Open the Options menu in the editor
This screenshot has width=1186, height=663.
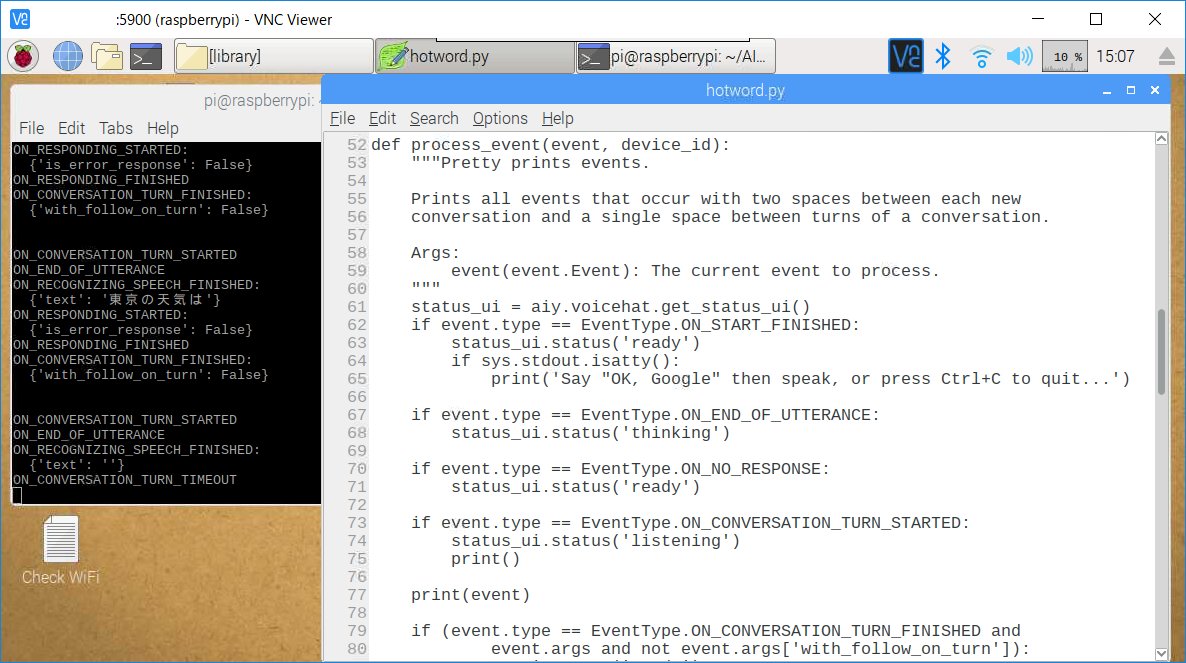[500, 119]
